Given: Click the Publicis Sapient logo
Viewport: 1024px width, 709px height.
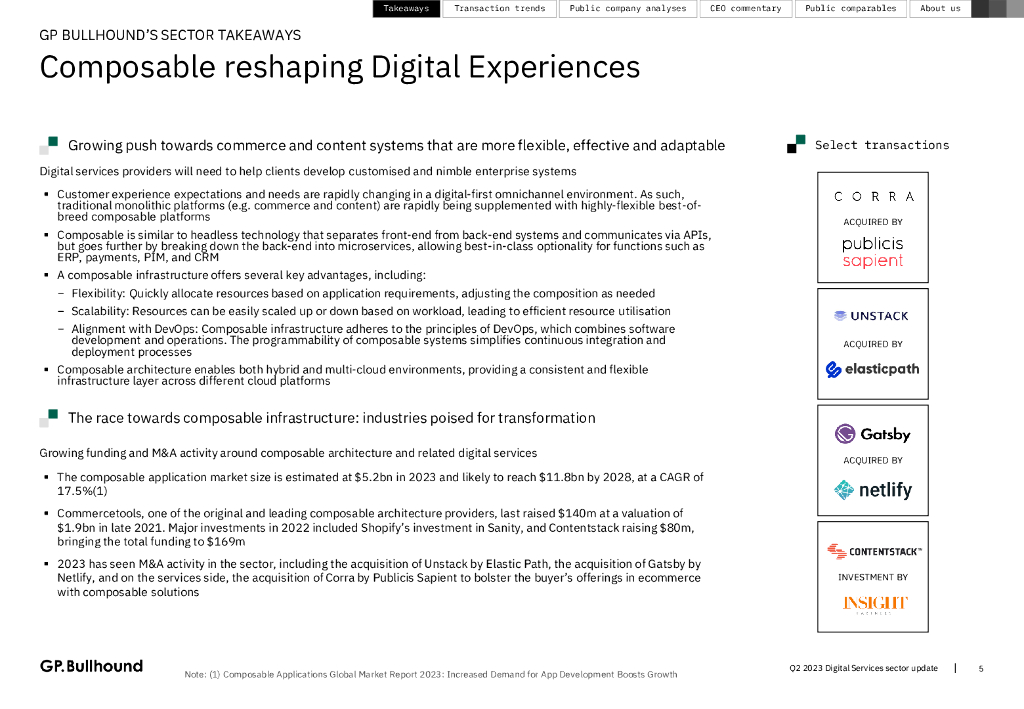Looking at the screenshot, I should pyautogui.click(x=872, y=252).
